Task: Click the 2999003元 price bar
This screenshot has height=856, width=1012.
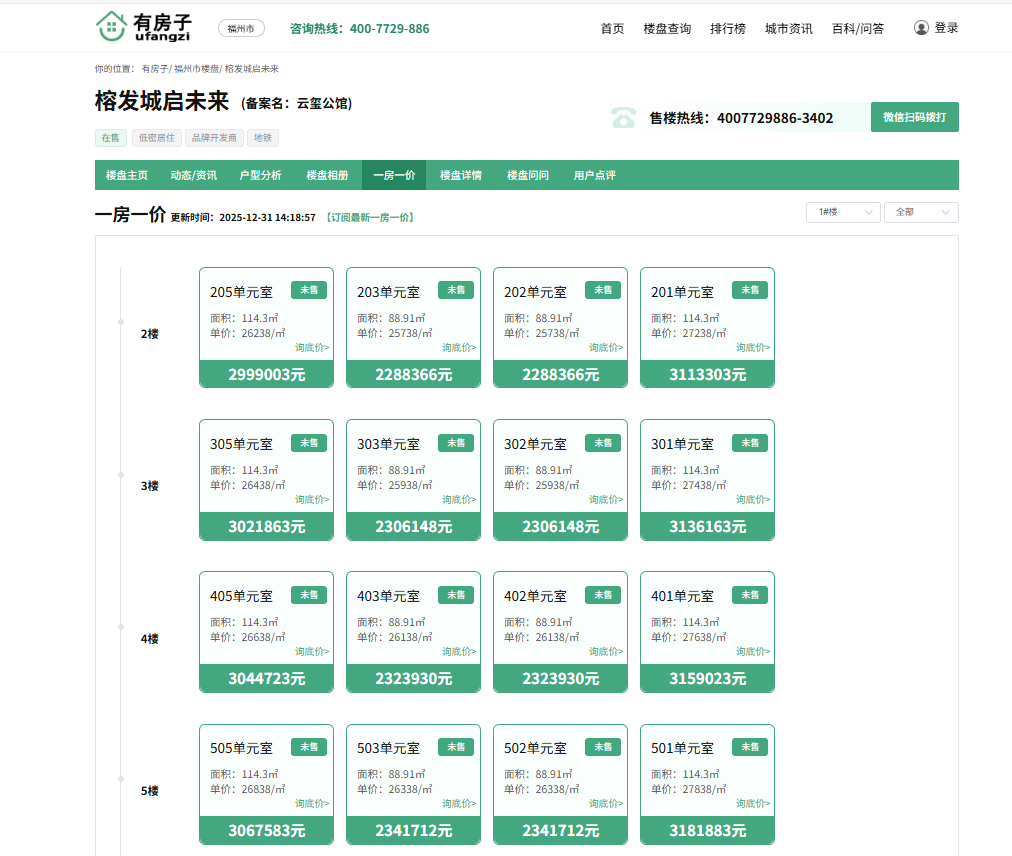Action: point(266,375)
